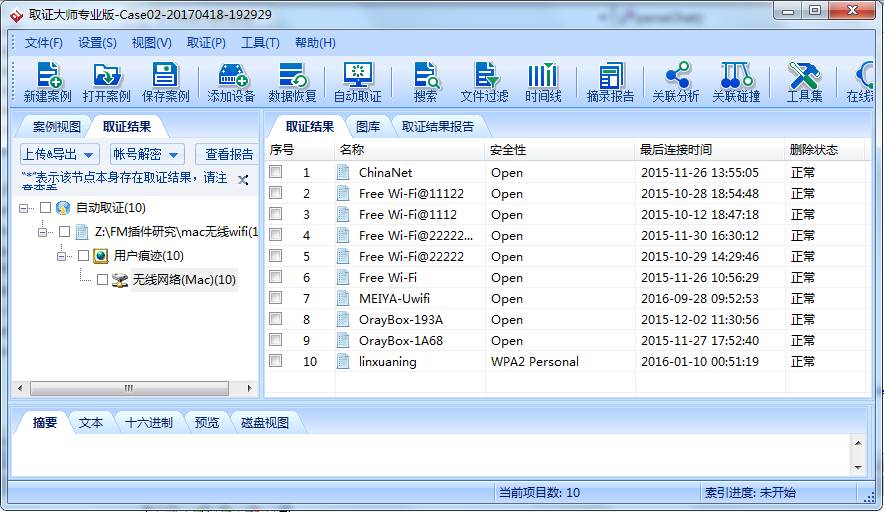Switch to the 图库 tab
The image size is (884, 512).
pos(368,126)
